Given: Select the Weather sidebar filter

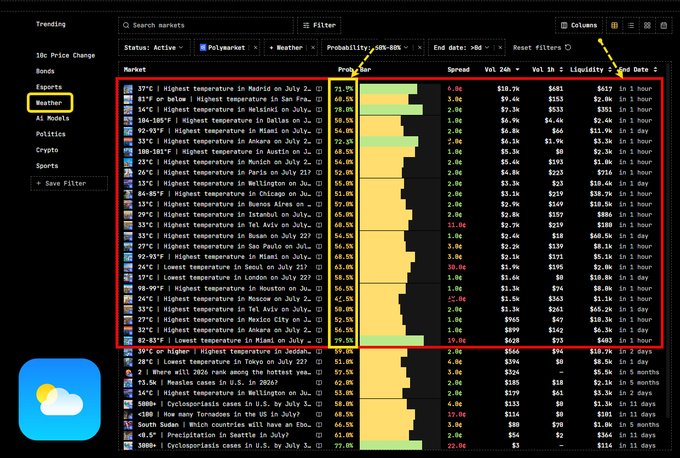Looking at the screenshot, I should click(49, 103).
